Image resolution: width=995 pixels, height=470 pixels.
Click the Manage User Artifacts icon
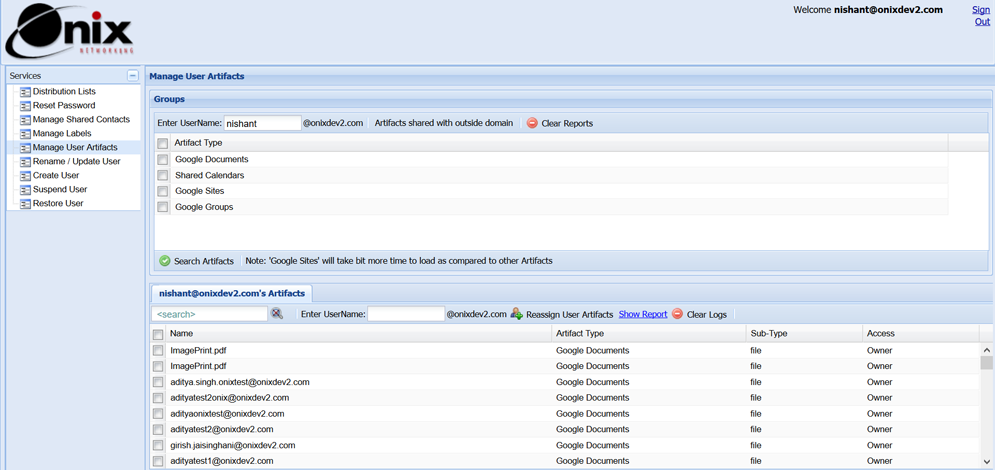pyautogui.click(x=25, y=148)
